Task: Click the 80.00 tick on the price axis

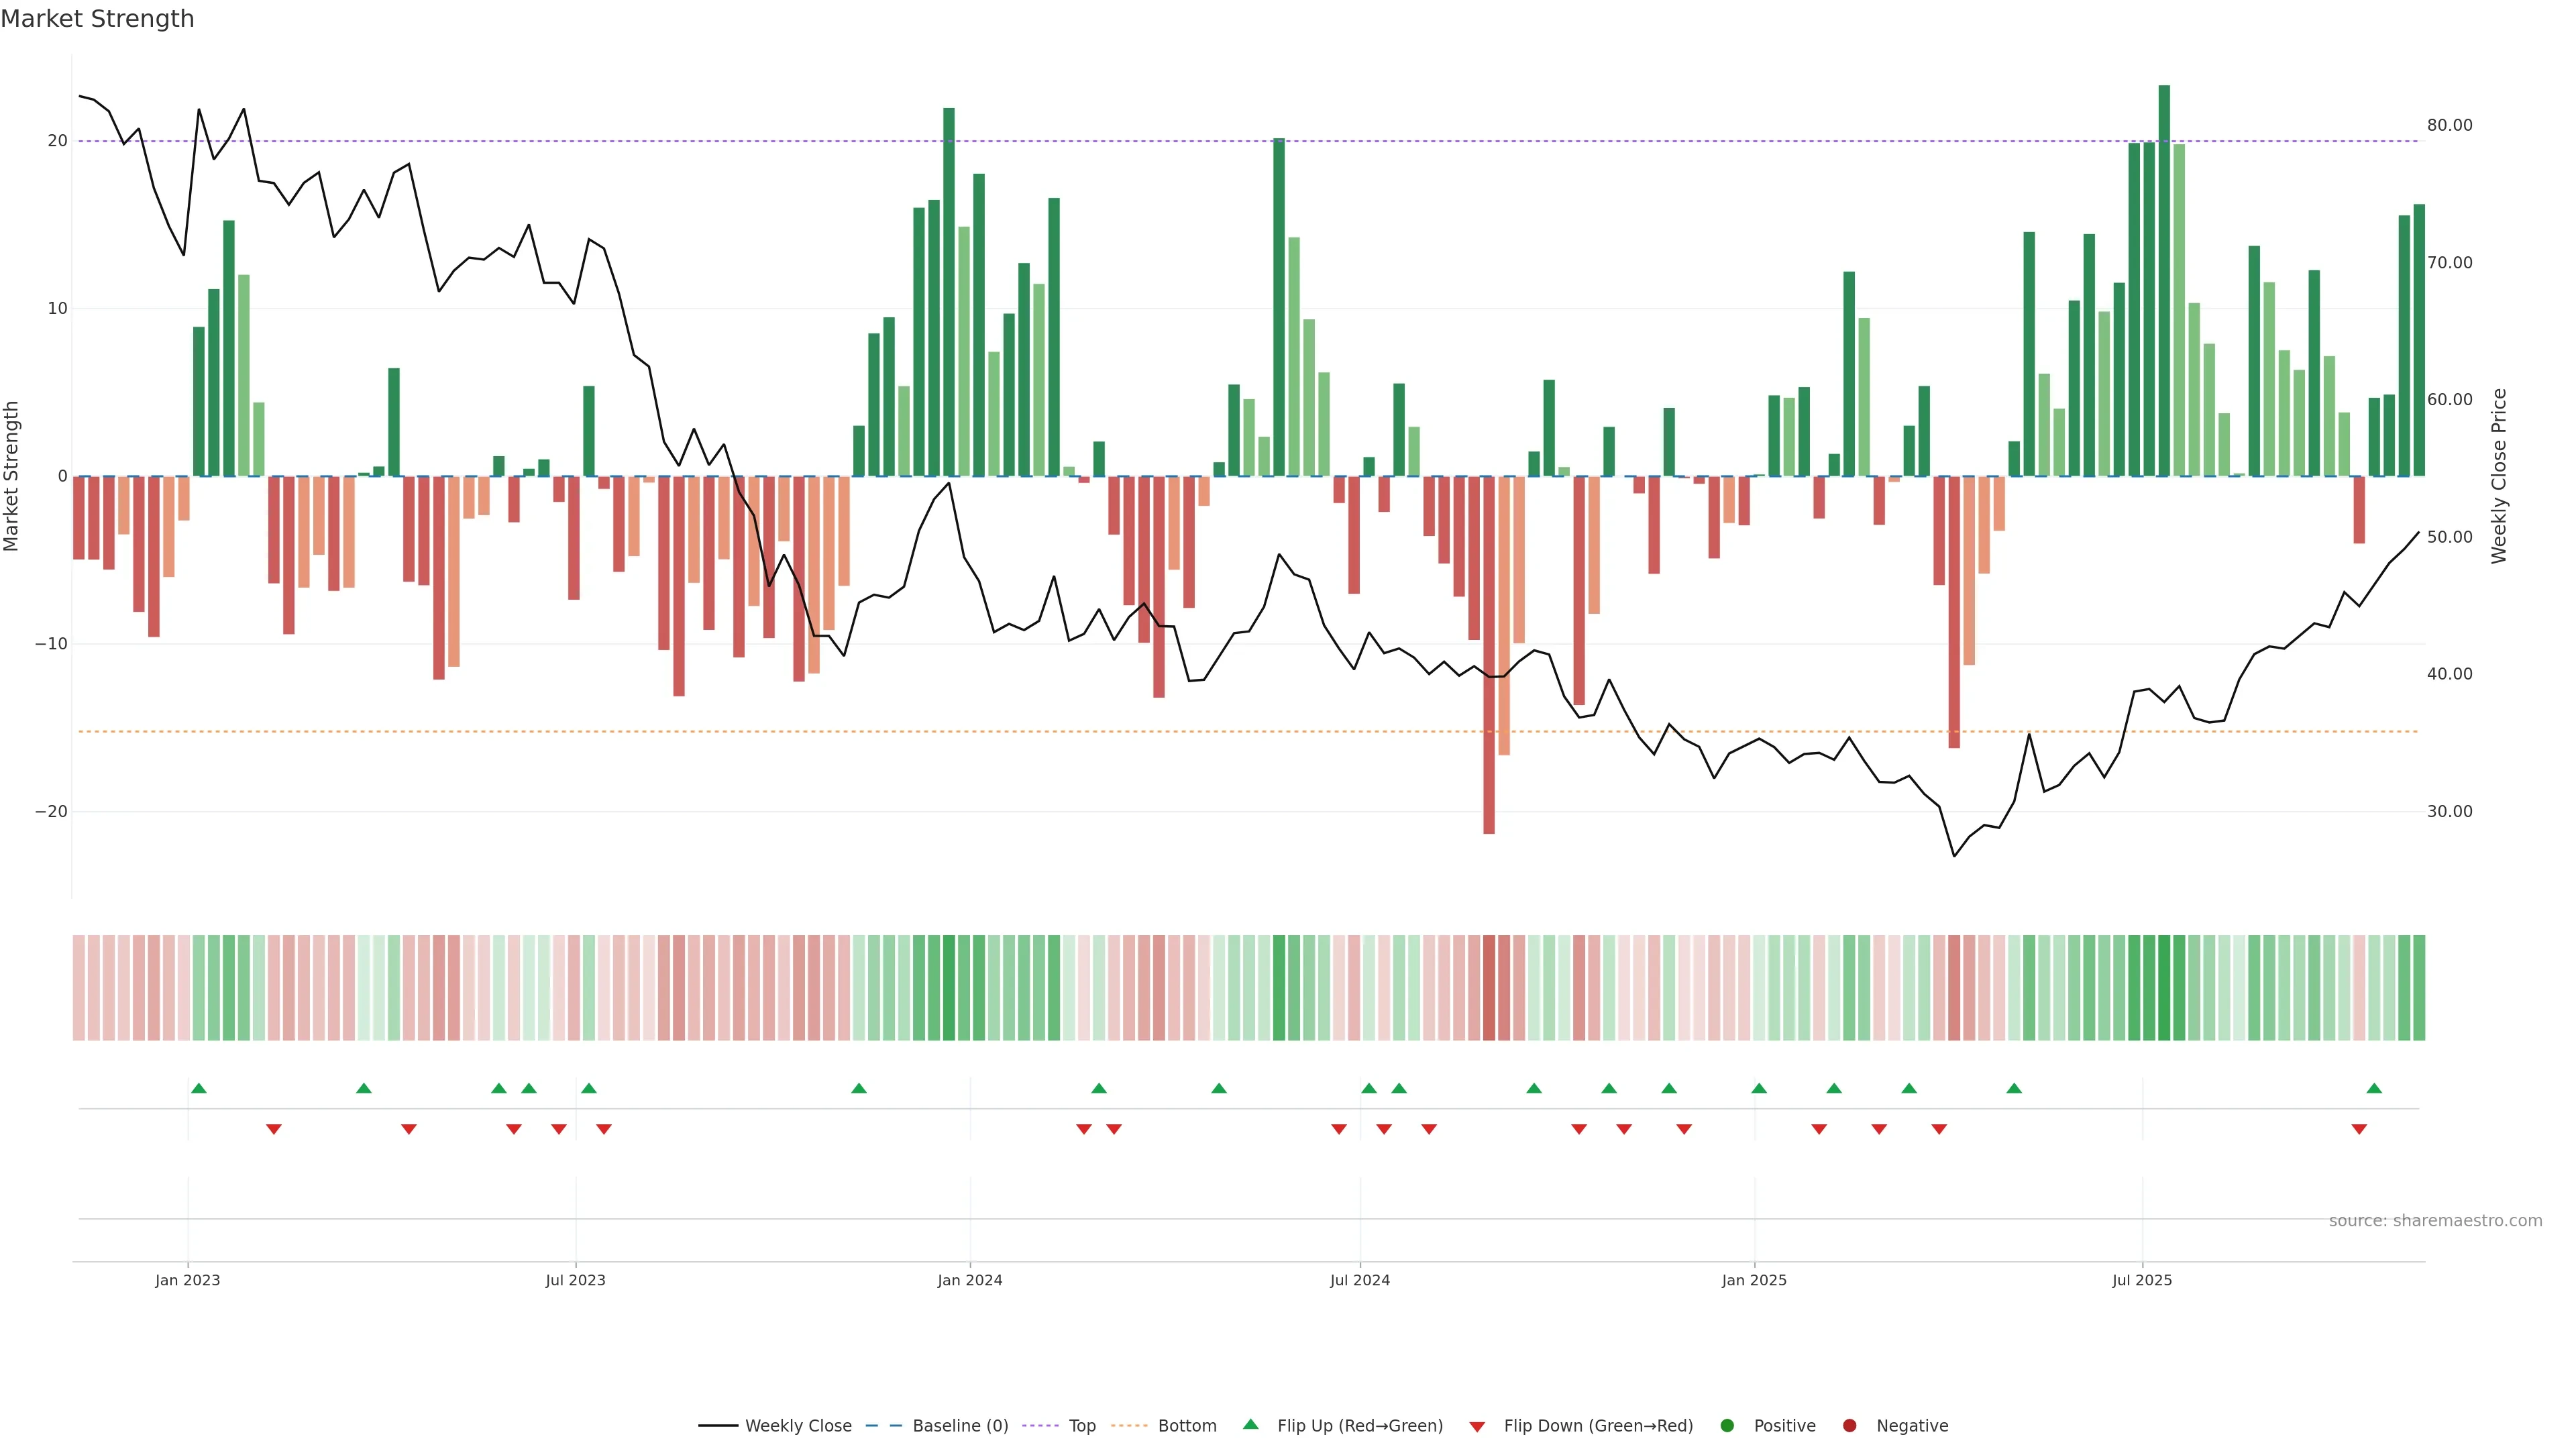Action: pos(2449,125)
